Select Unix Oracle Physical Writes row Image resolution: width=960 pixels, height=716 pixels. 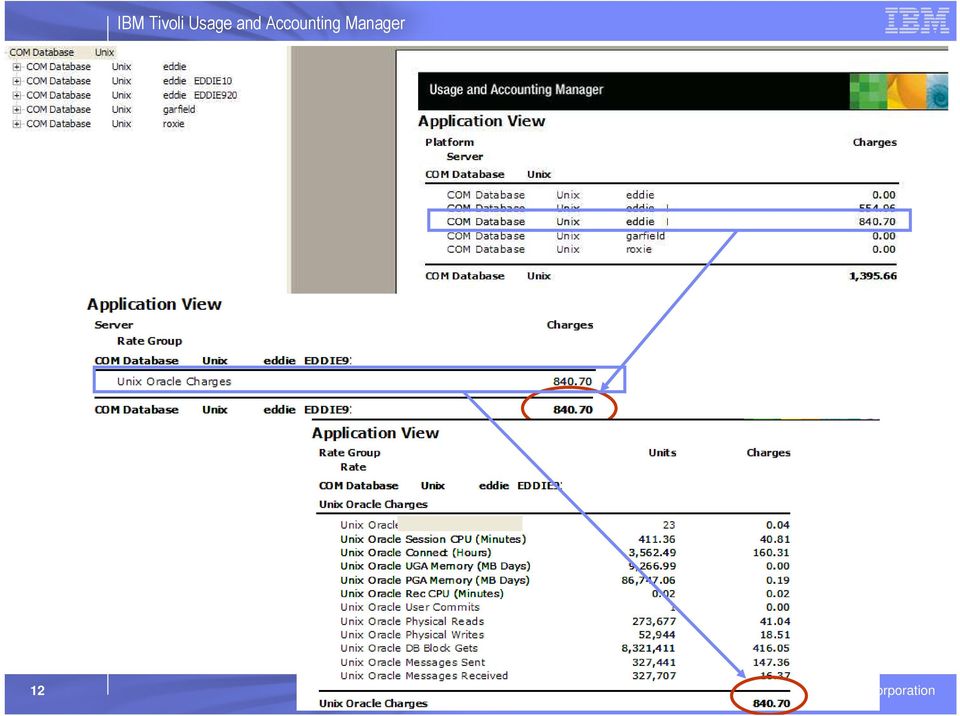[x=564, y=635]
